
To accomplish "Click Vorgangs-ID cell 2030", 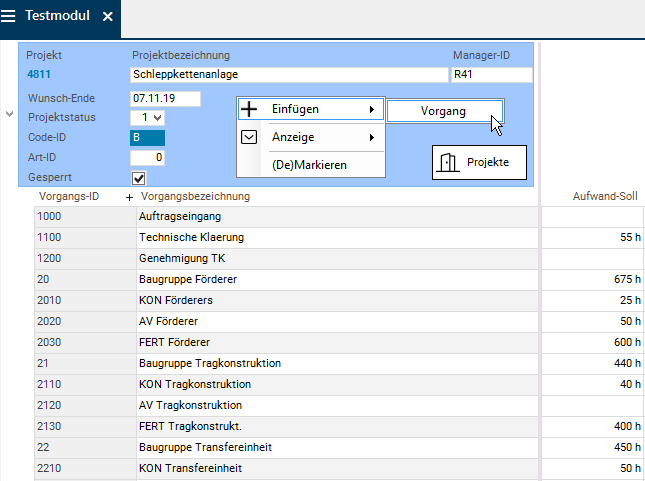I will click(85, 342).
